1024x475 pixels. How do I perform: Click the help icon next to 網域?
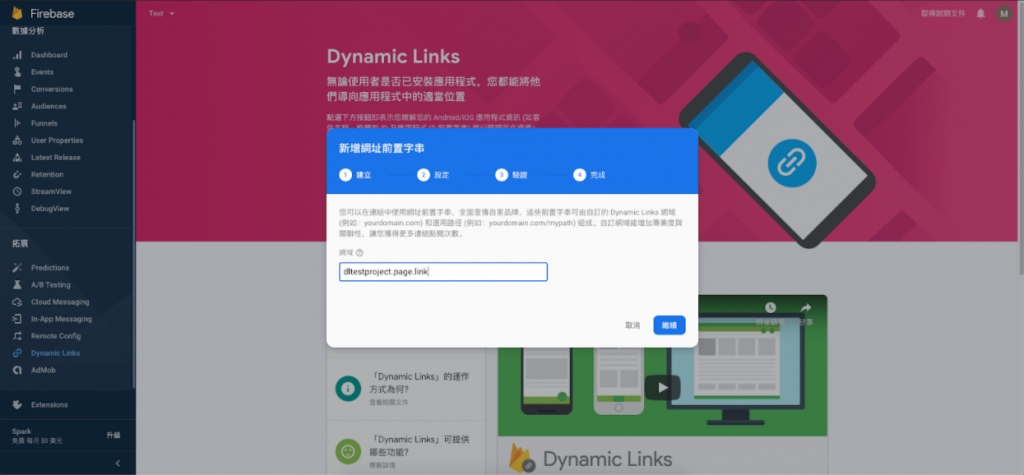(359, 253)
